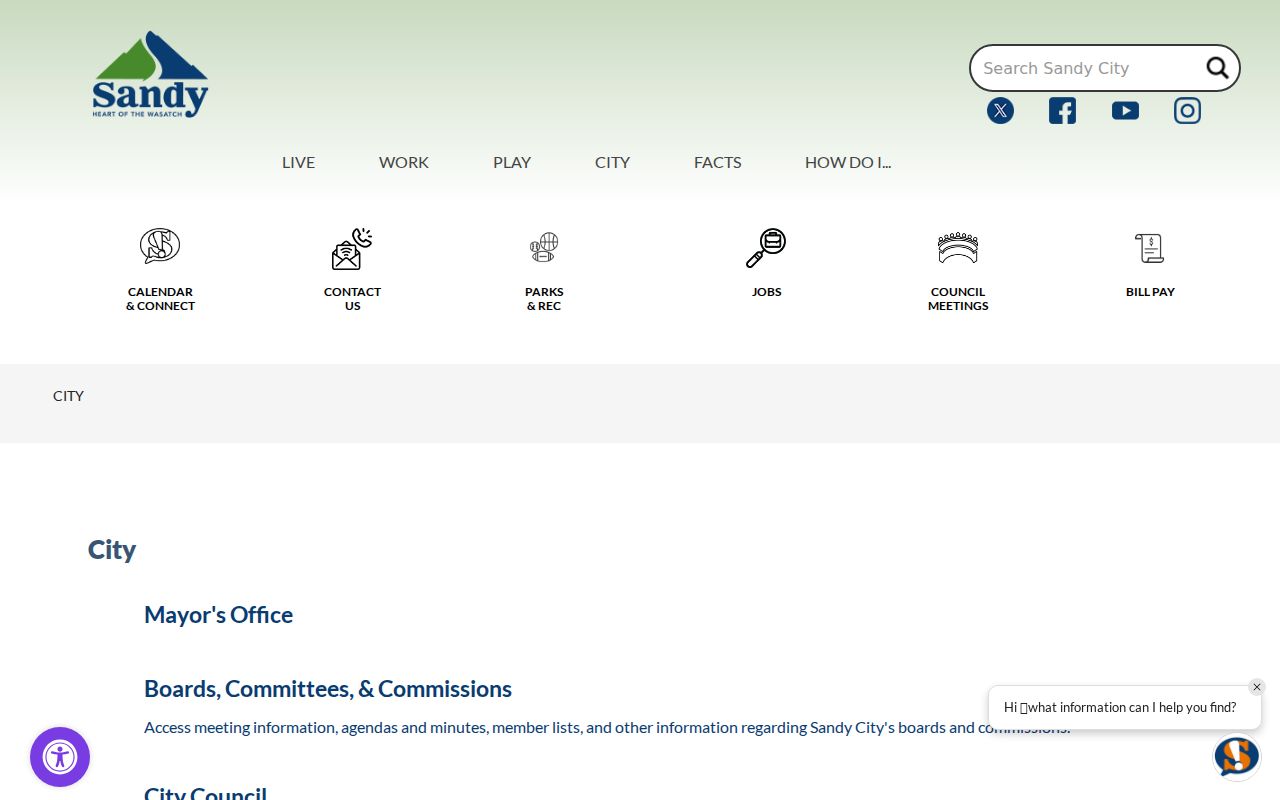Open the LIVE menu

click(298, 162)
